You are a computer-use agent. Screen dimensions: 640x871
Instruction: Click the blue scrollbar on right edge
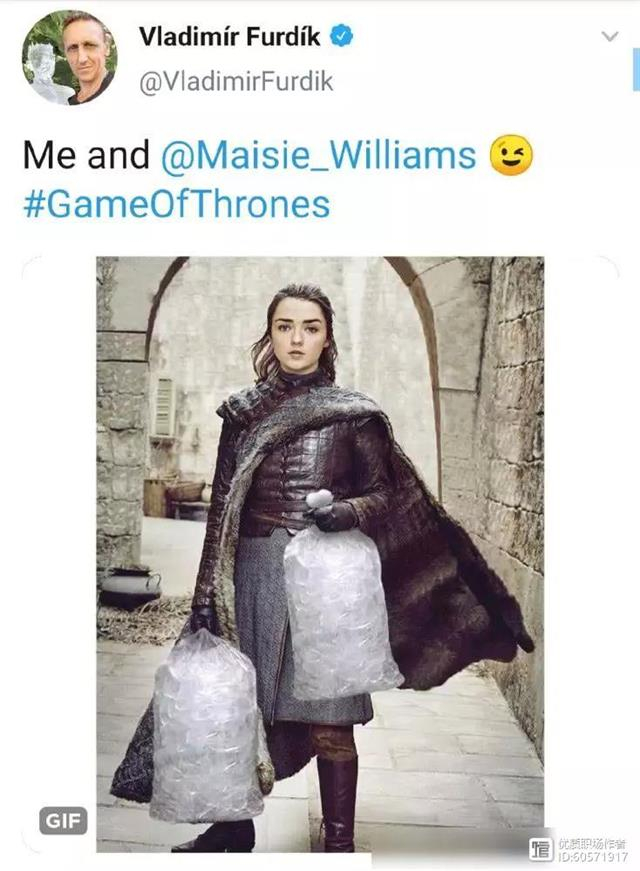coord(636,70)
